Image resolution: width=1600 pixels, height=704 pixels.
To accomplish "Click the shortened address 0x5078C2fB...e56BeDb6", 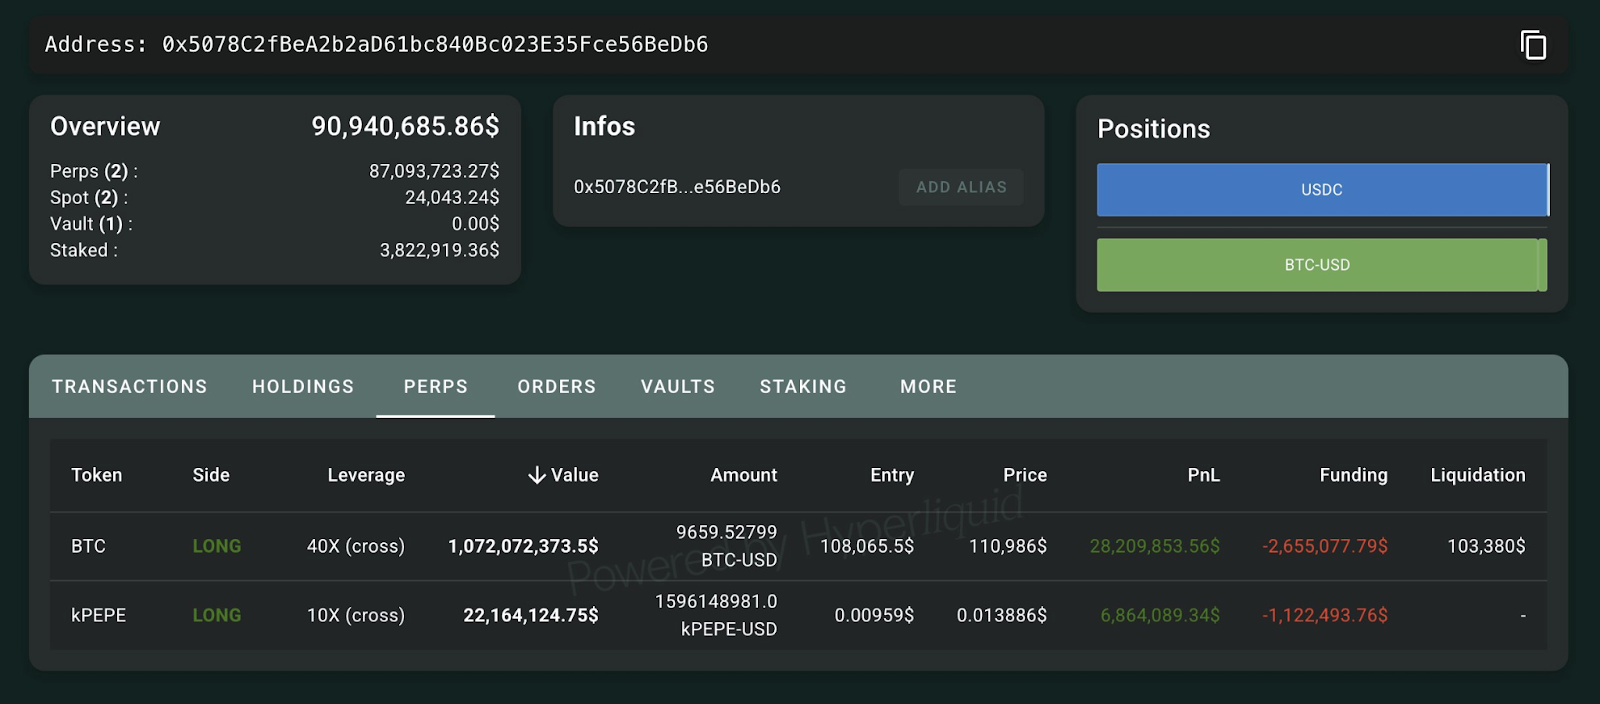I will coord(677,187).
